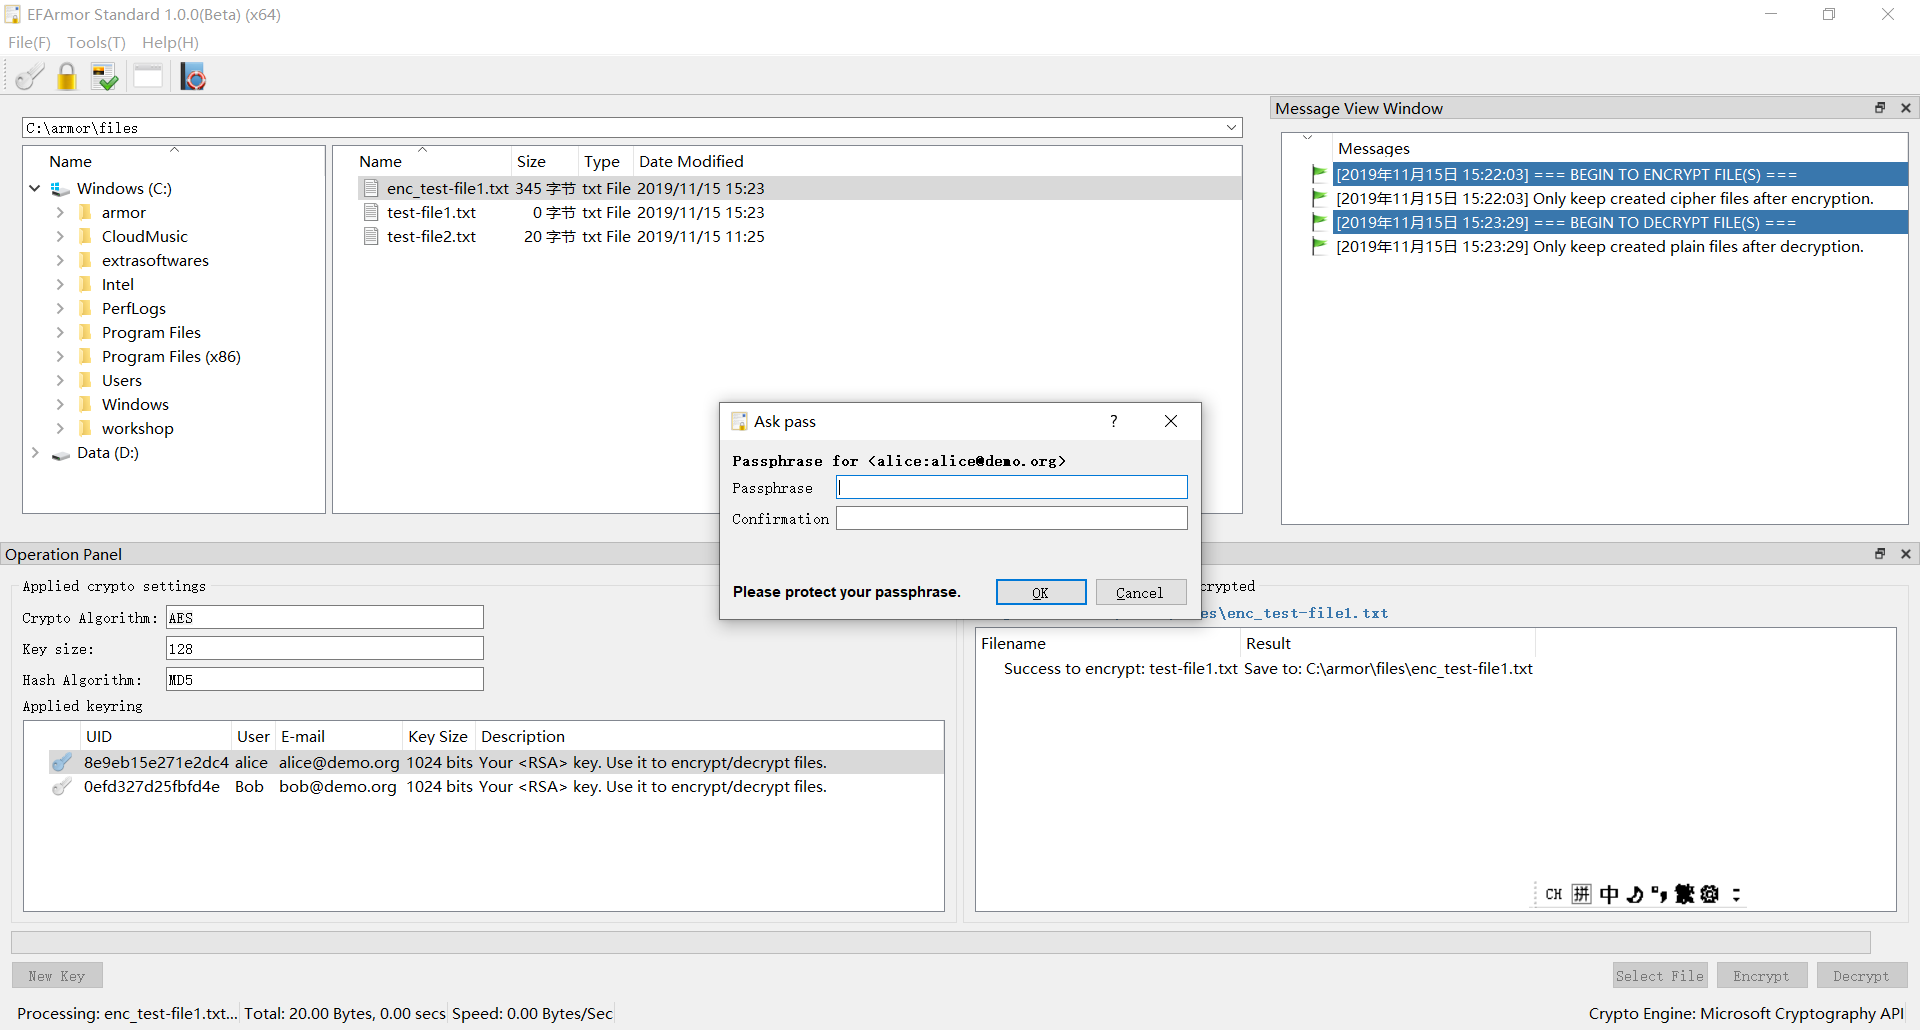
Task: Open the Tools(T) menu
Action: click(96, 42)
